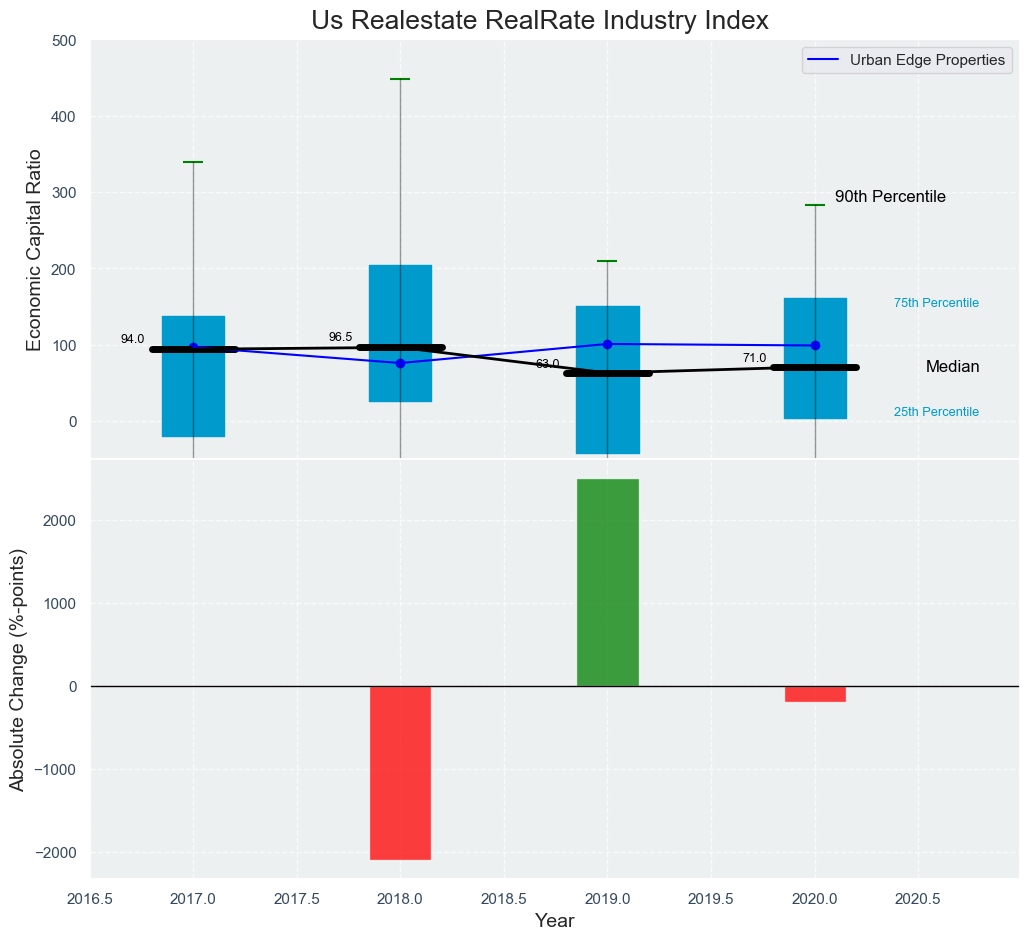Click the 90th Percentile annotation

pyautogui.click(x=890, y=197)
